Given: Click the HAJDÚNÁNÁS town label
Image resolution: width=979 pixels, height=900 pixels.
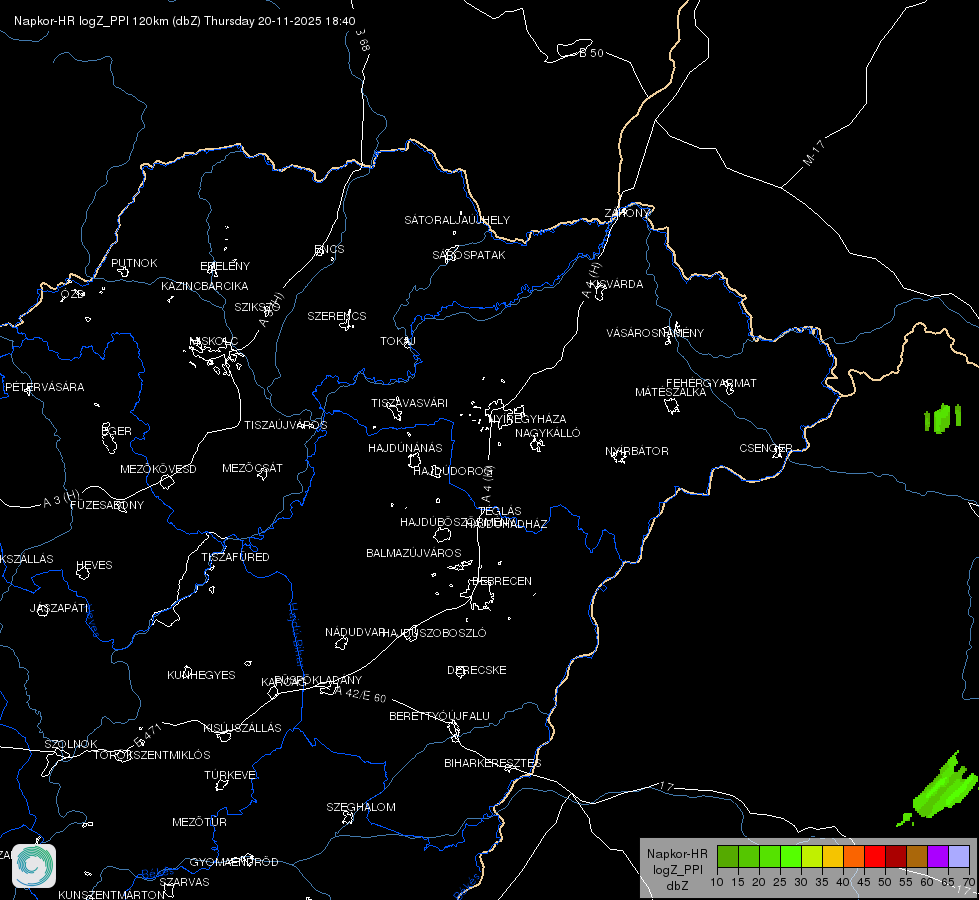Looking at the screenshot, I should (405, 448).
